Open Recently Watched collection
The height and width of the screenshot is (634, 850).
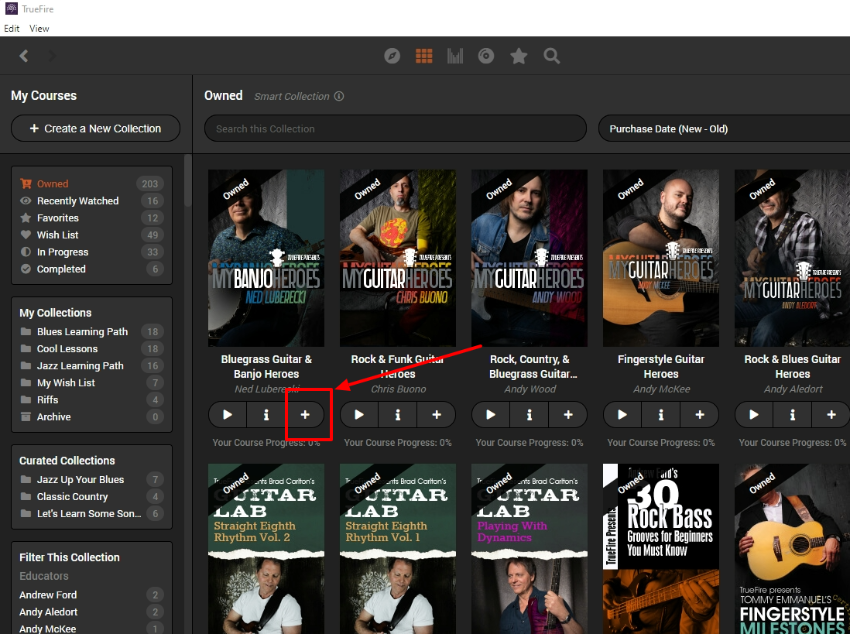(x=92, y=201)
